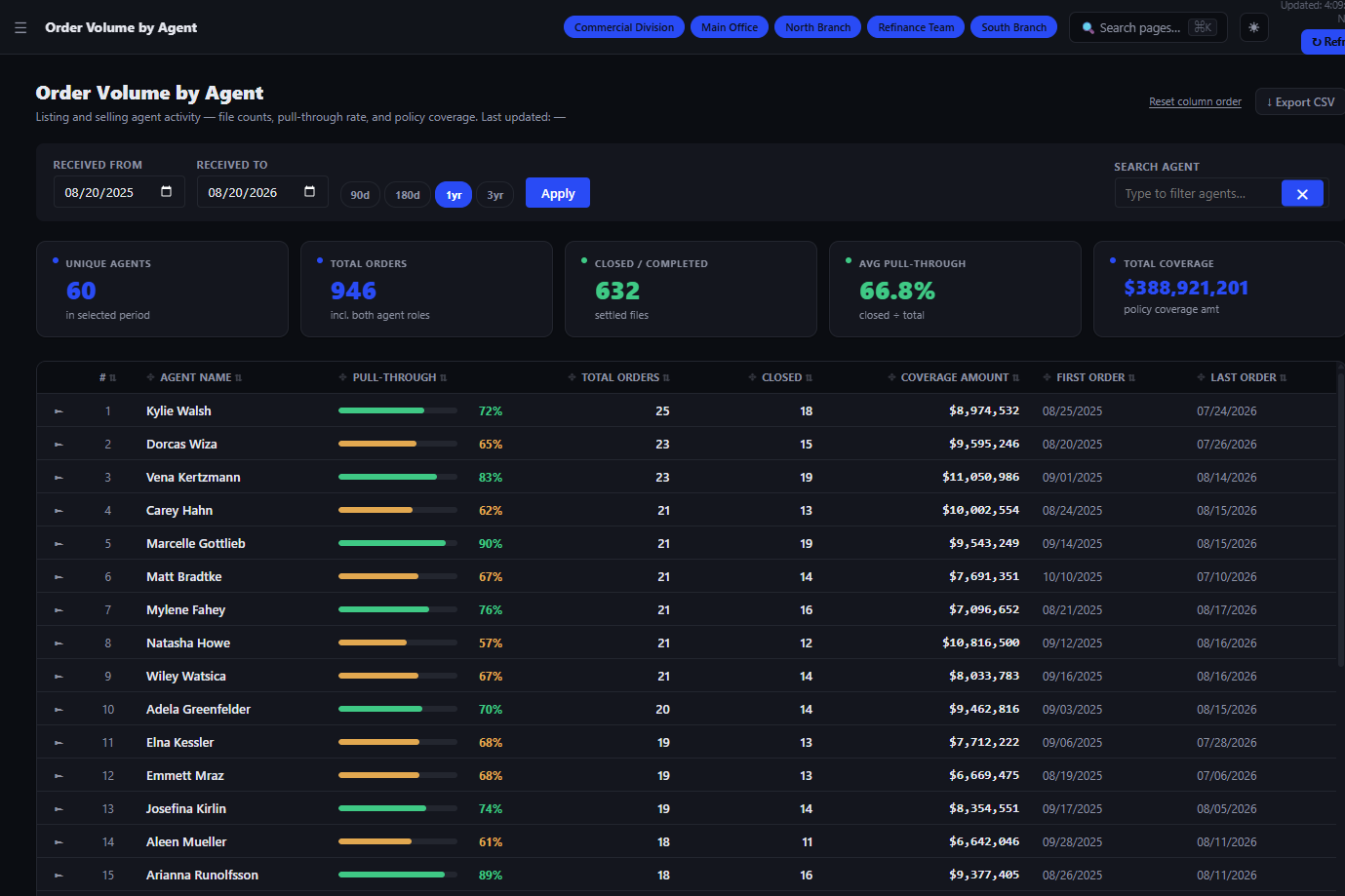Expand the Elna Kessler row
The width and height of the screenshot is (1345, 896).
(58, 742)
